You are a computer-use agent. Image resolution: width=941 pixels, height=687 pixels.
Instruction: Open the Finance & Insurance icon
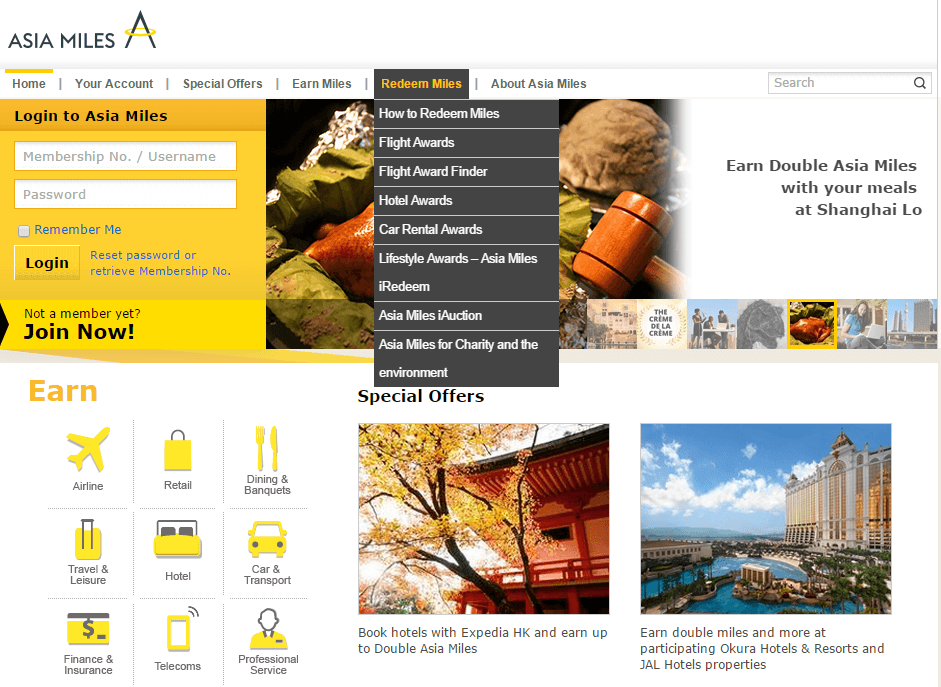[x=88, y=628]
